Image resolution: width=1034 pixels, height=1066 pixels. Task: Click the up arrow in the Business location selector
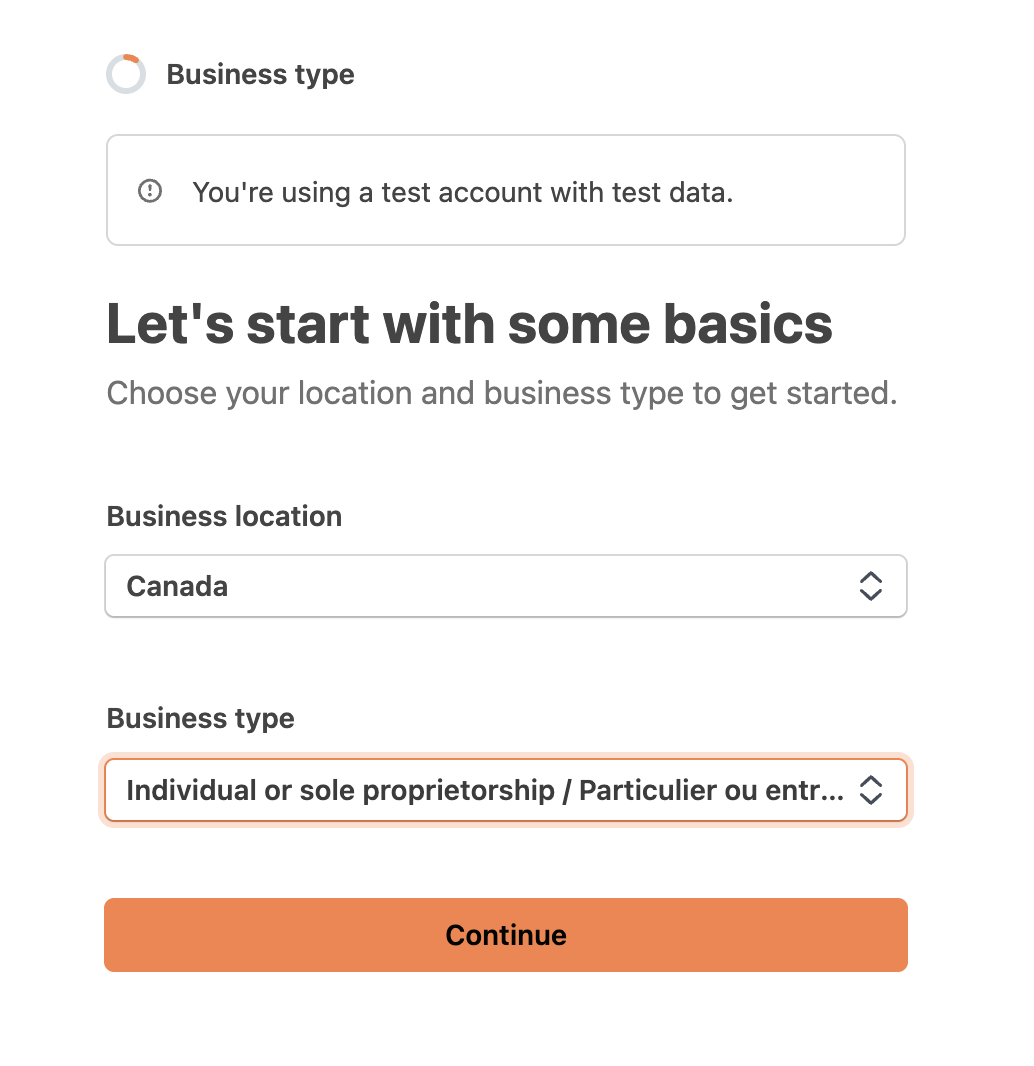coord(871,578)
